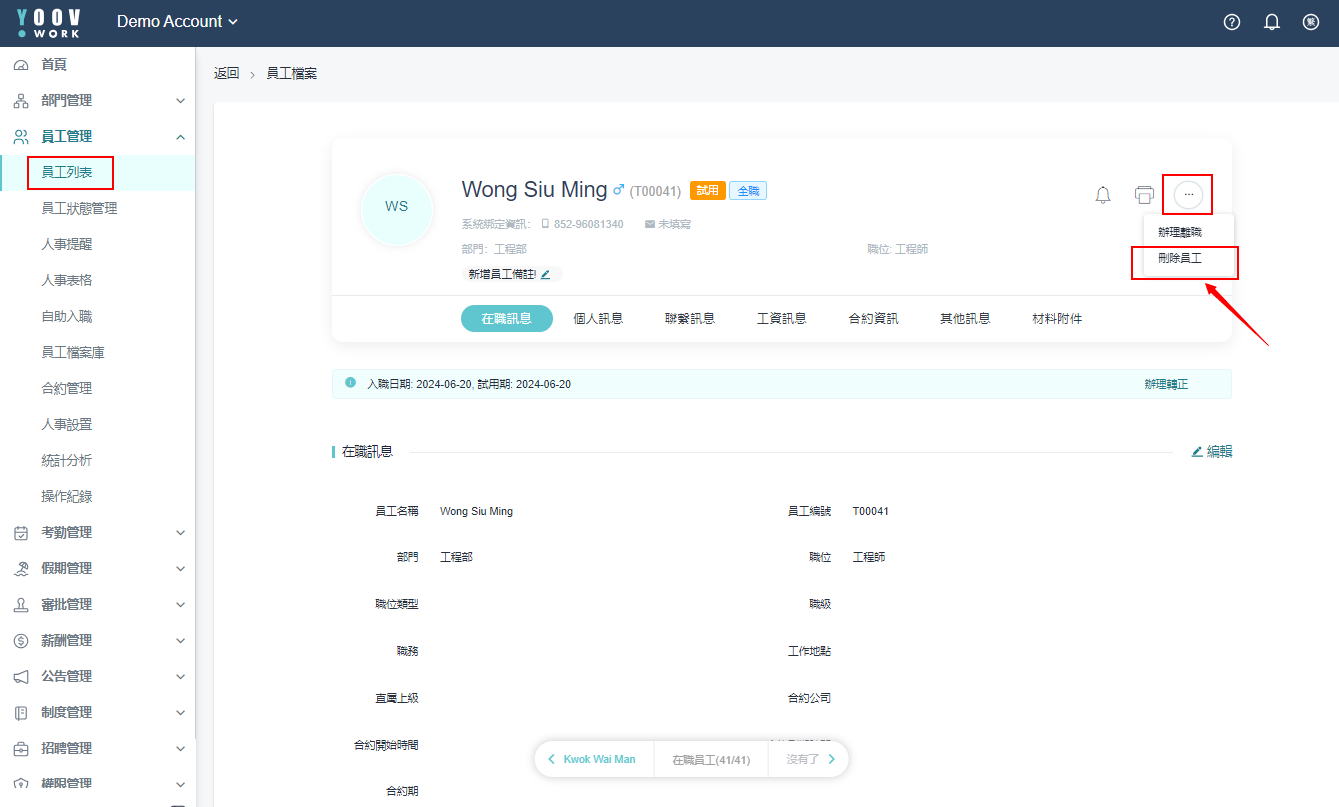Click the 在職員工(41/41) counter

pyautogui.click(x=711, y=759)
